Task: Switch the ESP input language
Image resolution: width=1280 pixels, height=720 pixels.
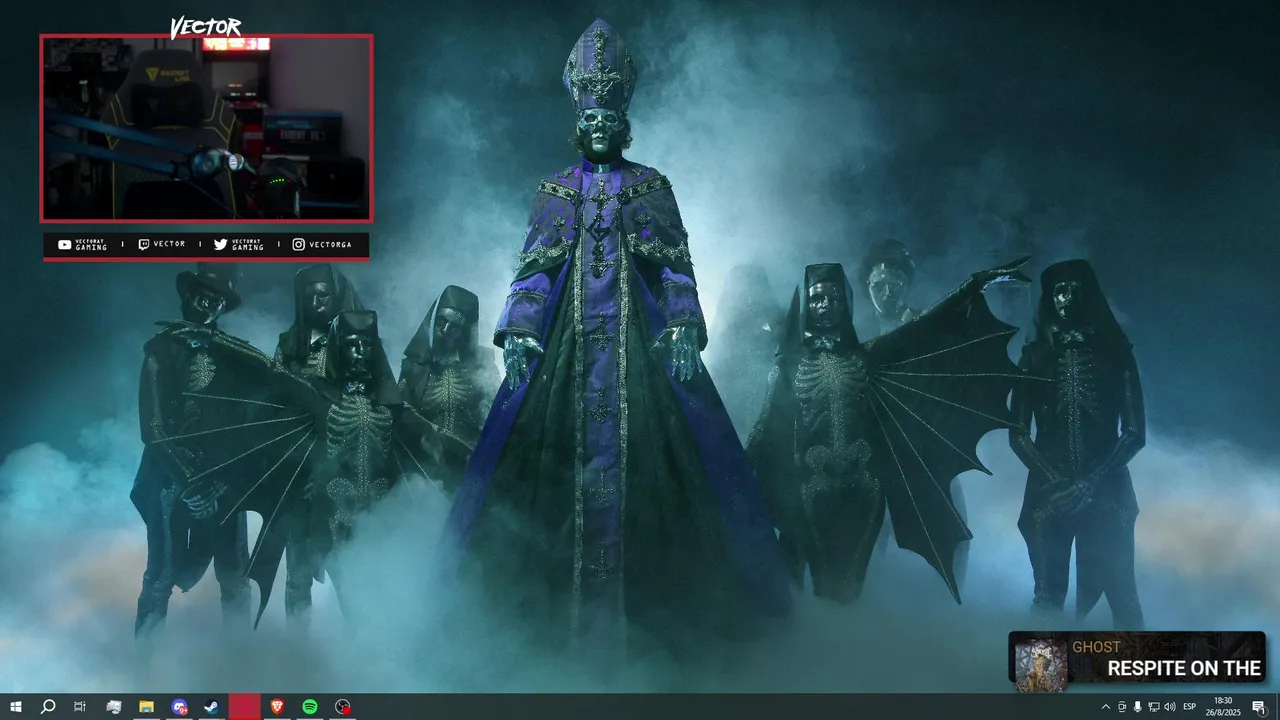Action: tap(1190, 707)
